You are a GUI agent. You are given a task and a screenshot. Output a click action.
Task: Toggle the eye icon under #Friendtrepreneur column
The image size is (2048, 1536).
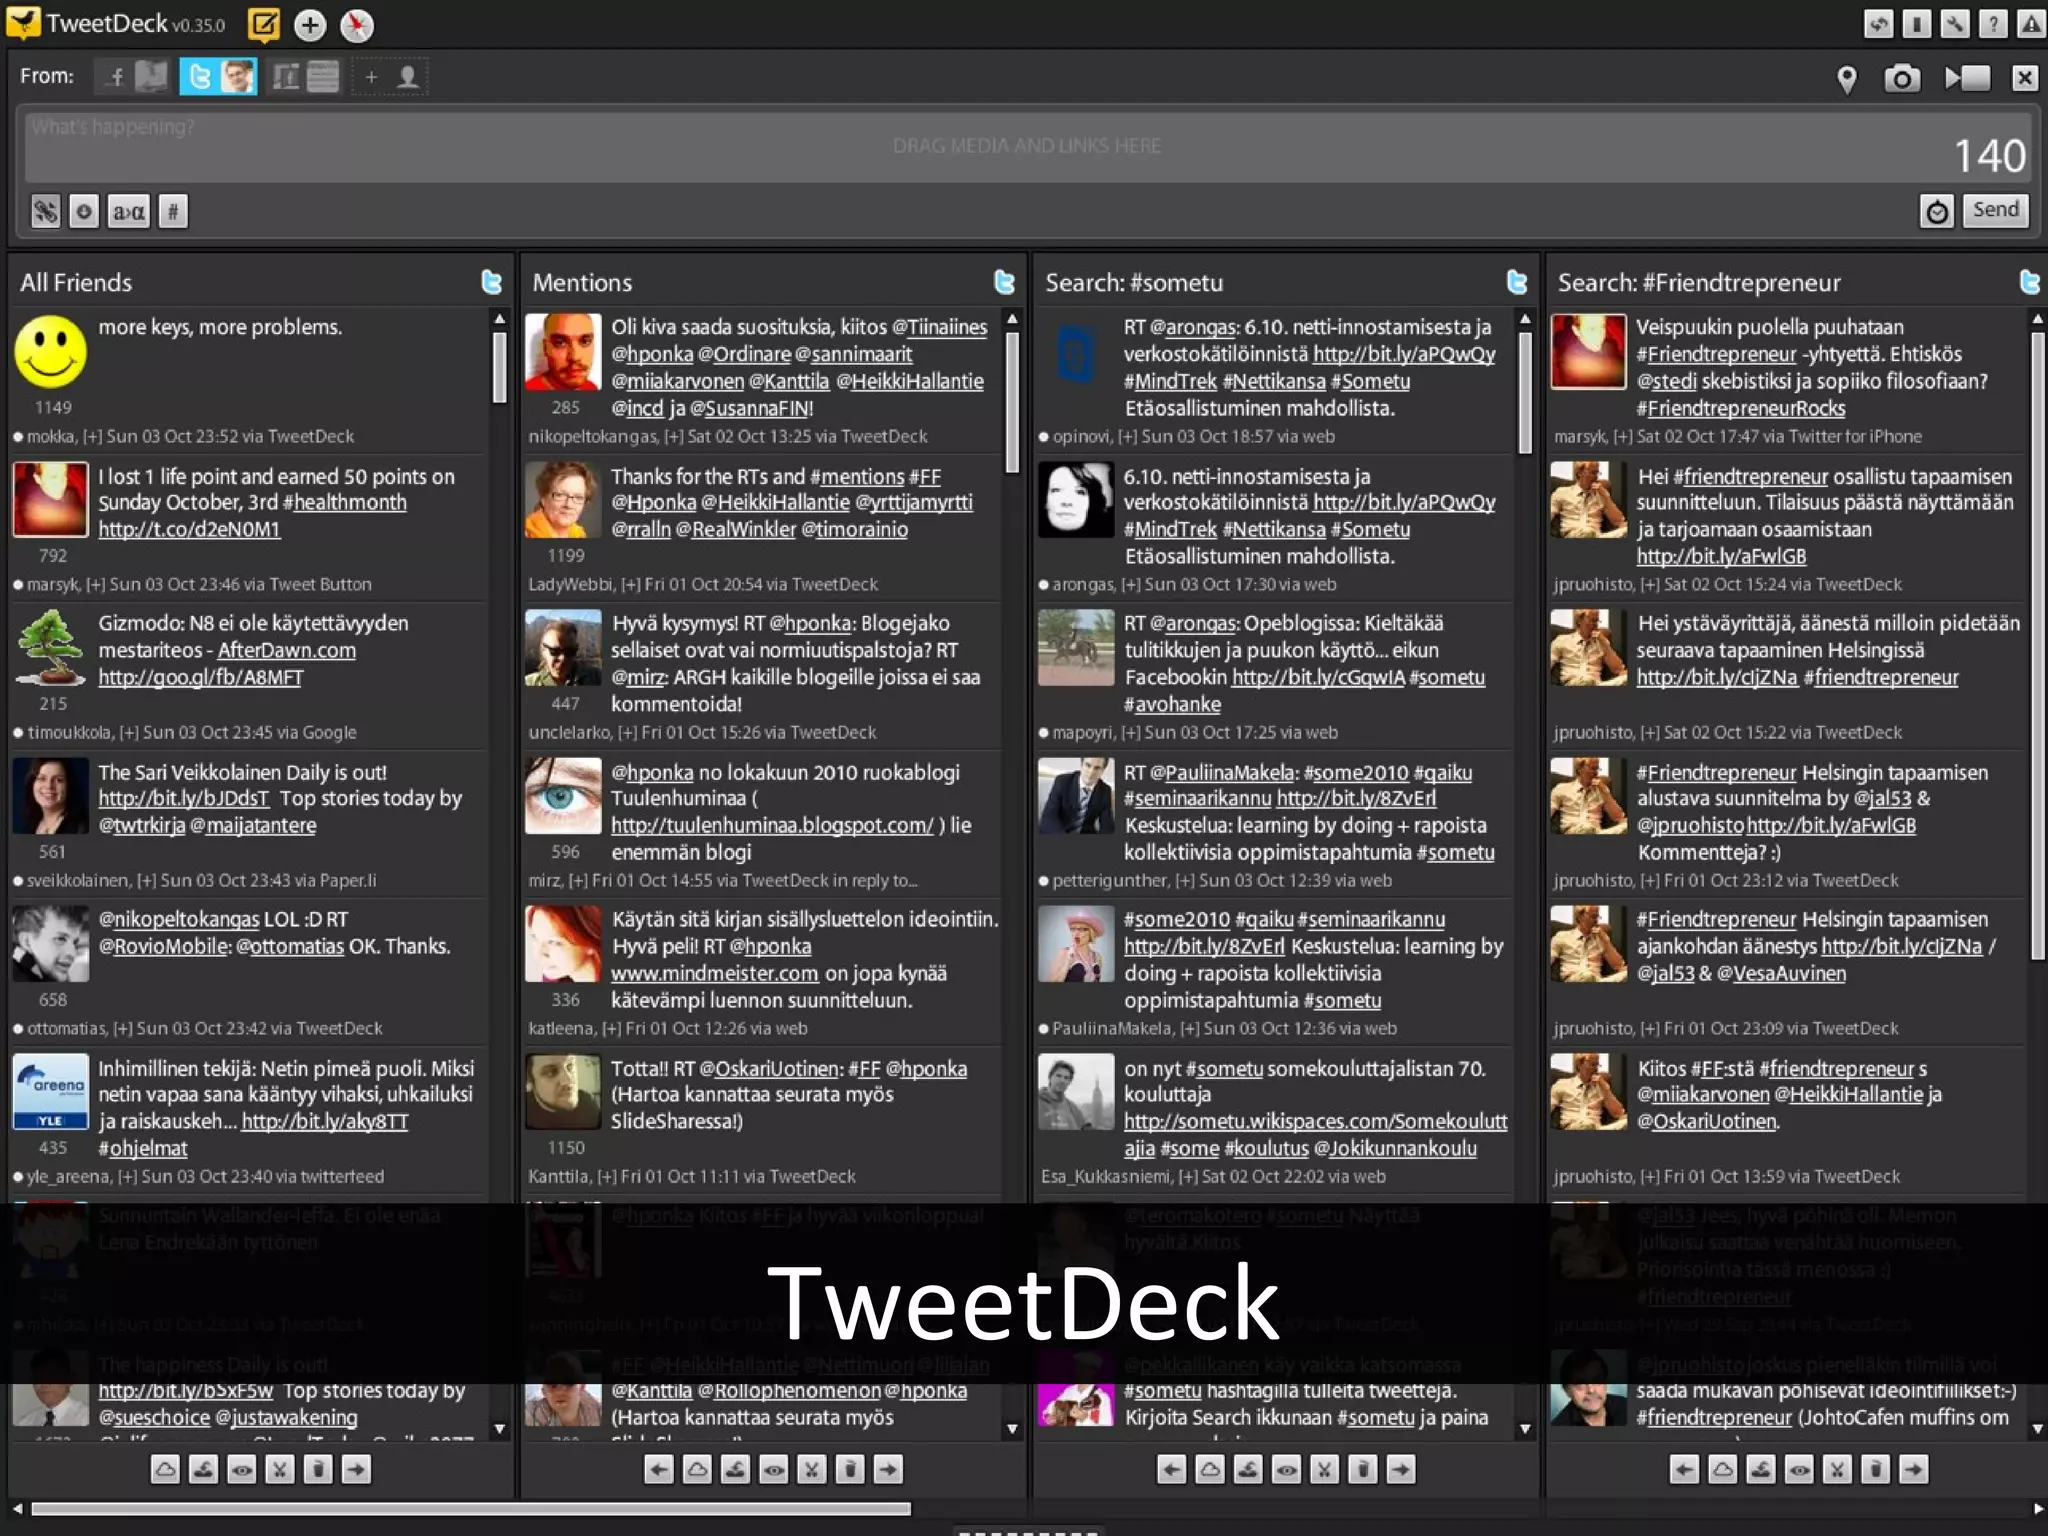pos(1799,1469)
